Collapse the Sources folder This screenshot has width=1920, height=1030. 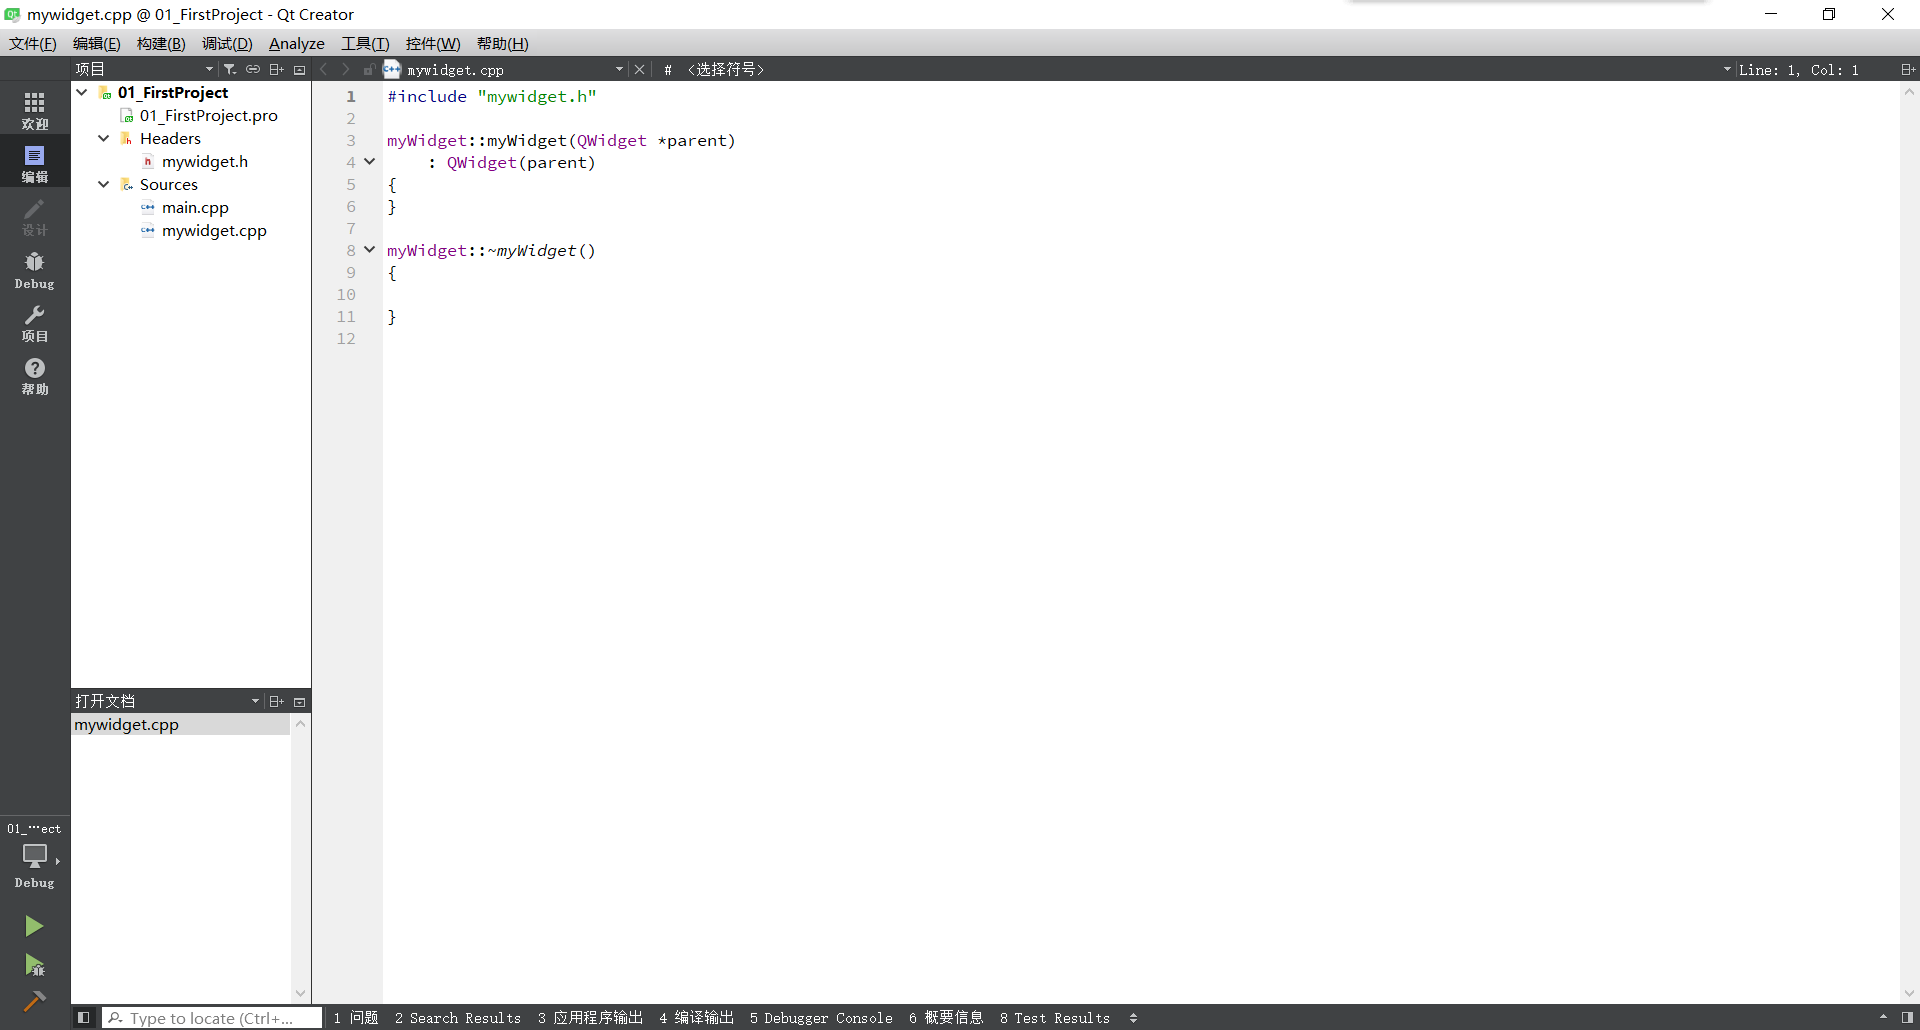point(103,184)
